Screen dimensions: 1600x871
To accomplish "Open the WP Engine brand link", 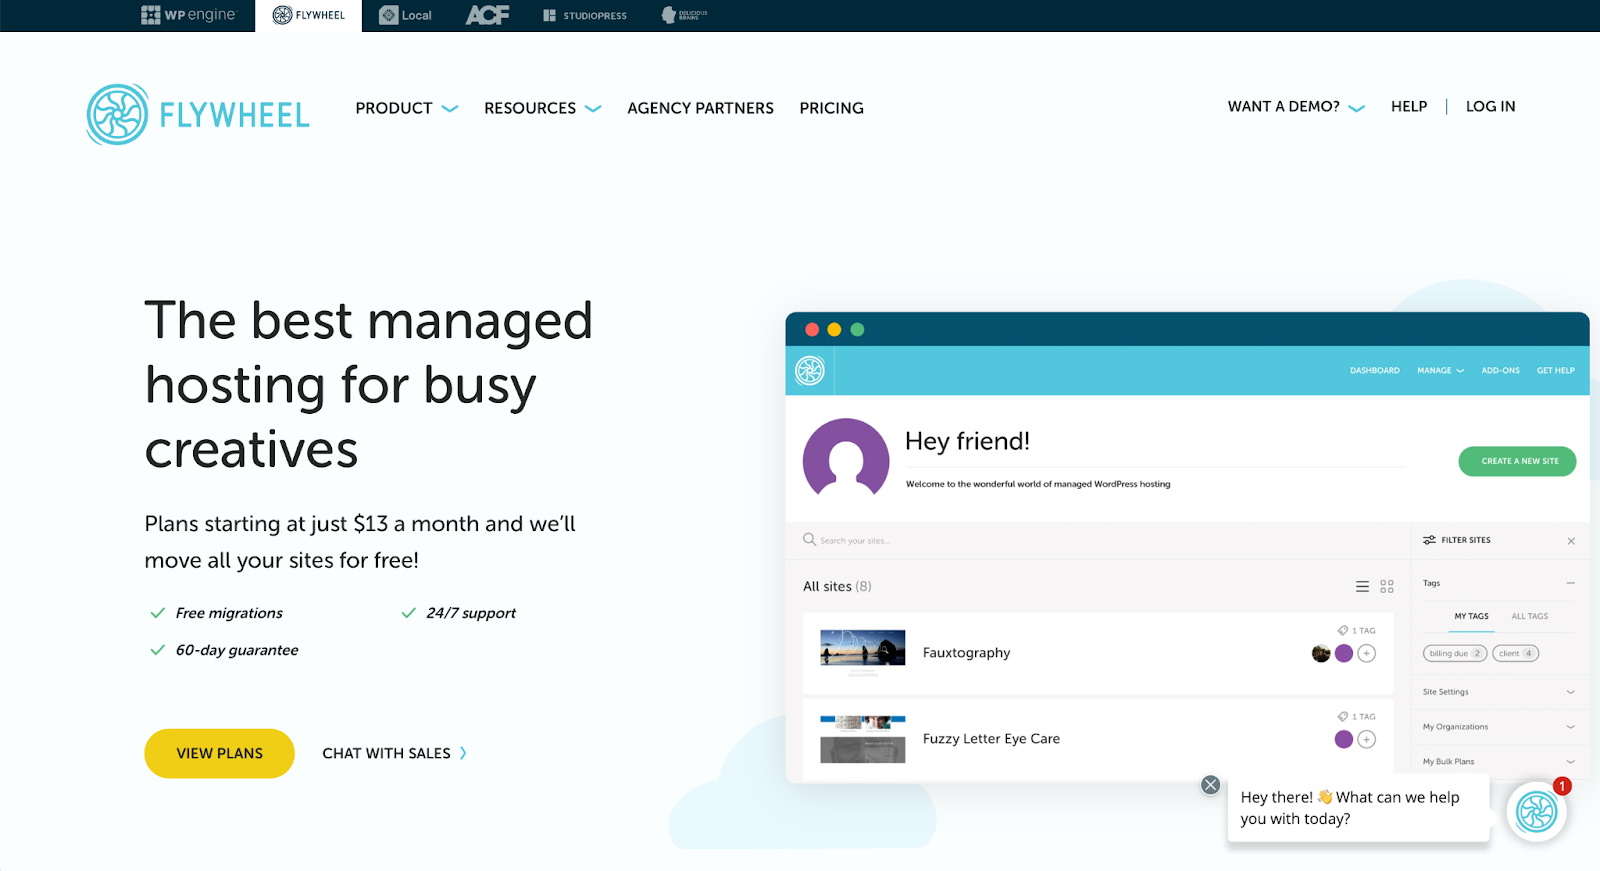I will point(188,15).
